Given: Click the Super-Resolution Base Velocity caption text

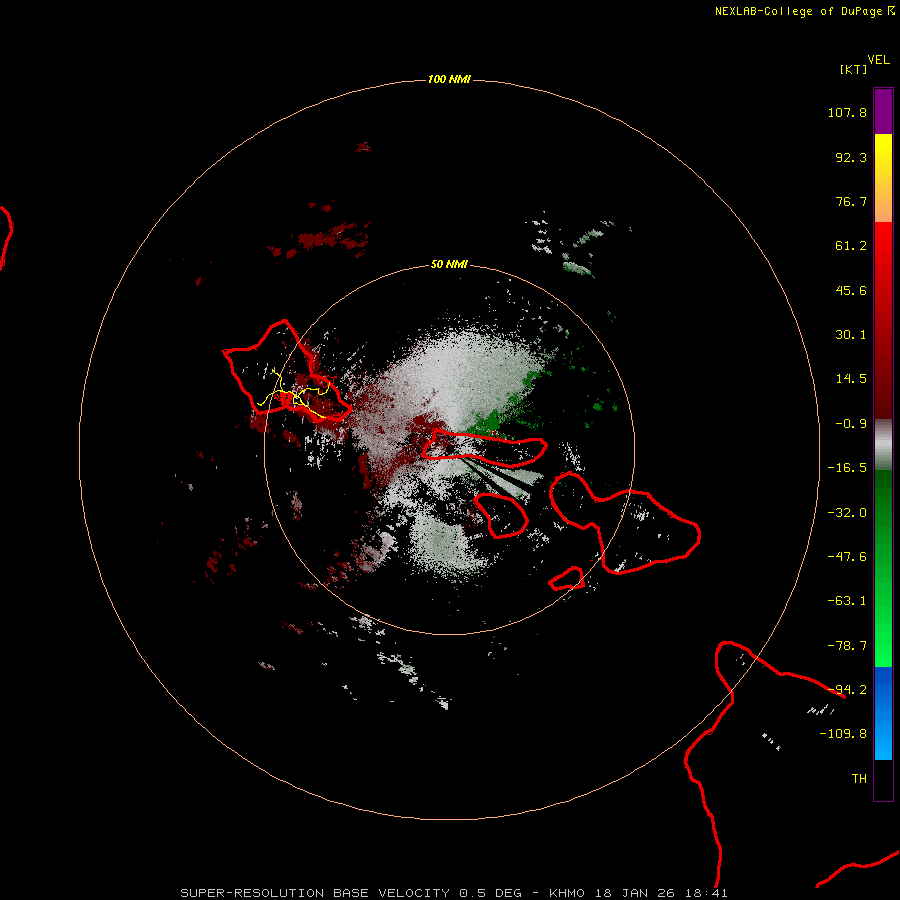Looking at the screenshot, I should [x=453, y=893].
